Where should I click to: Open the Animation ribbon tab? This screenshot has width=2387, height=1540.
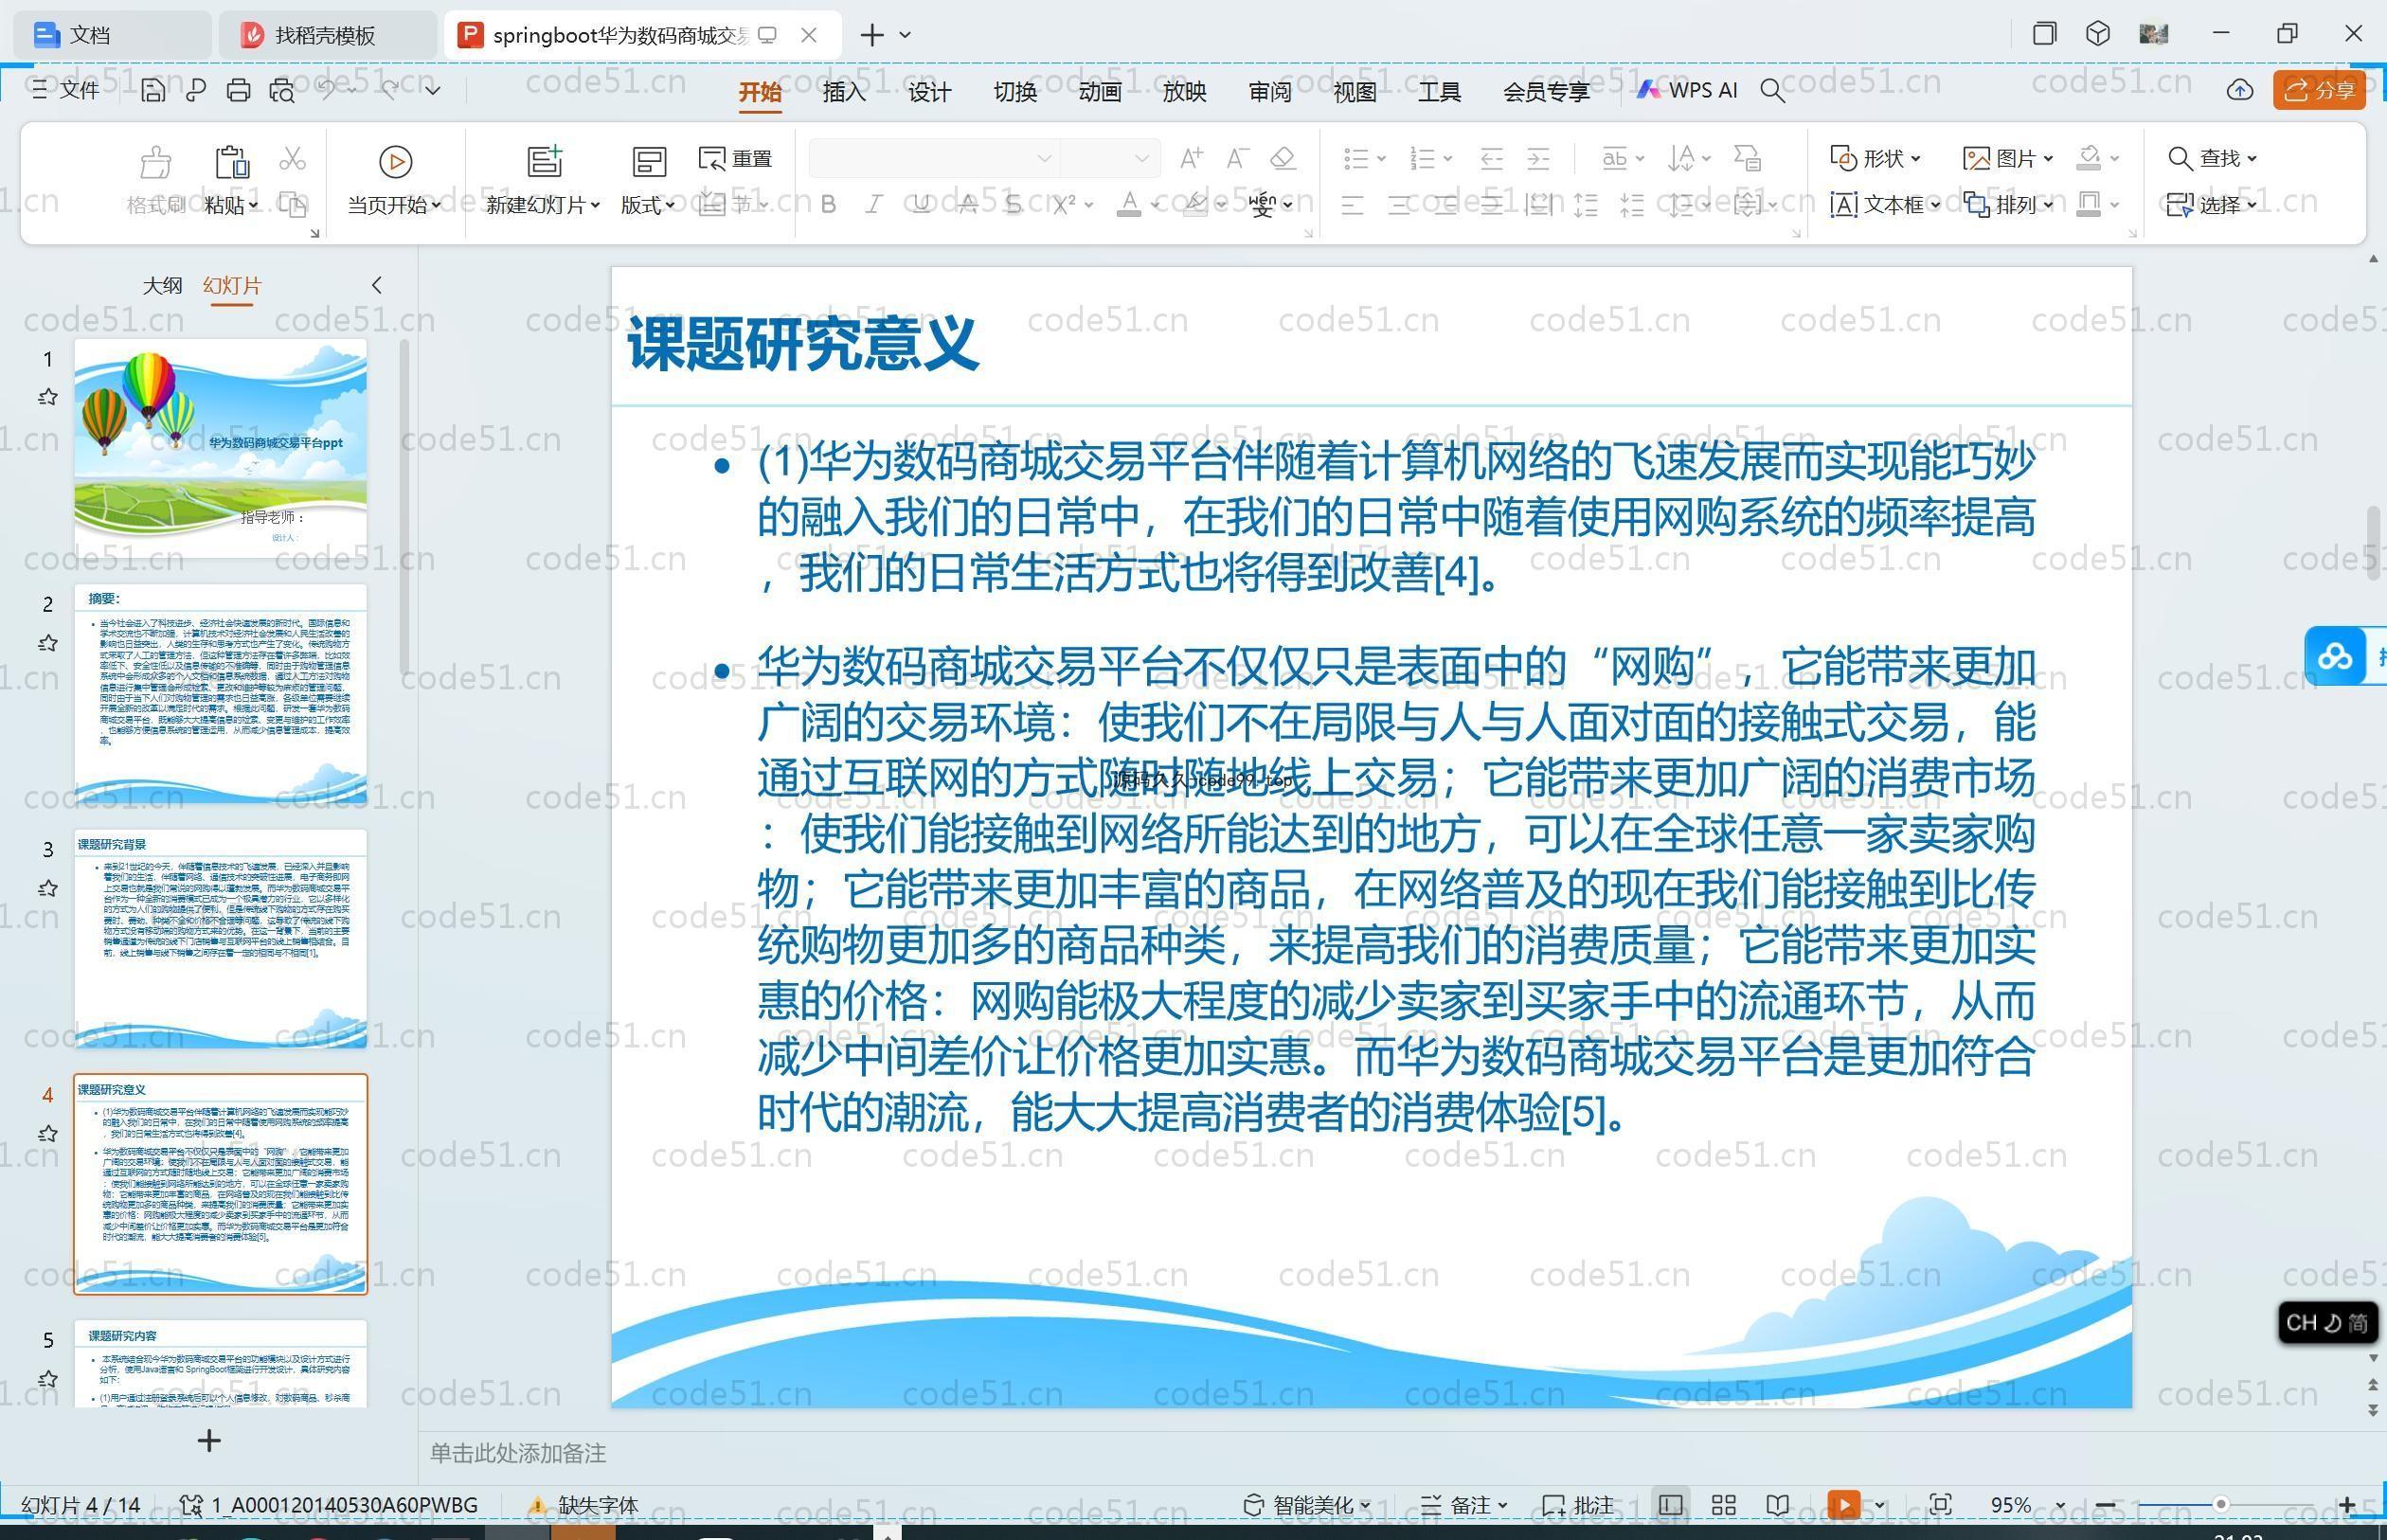coord(1099,92)
